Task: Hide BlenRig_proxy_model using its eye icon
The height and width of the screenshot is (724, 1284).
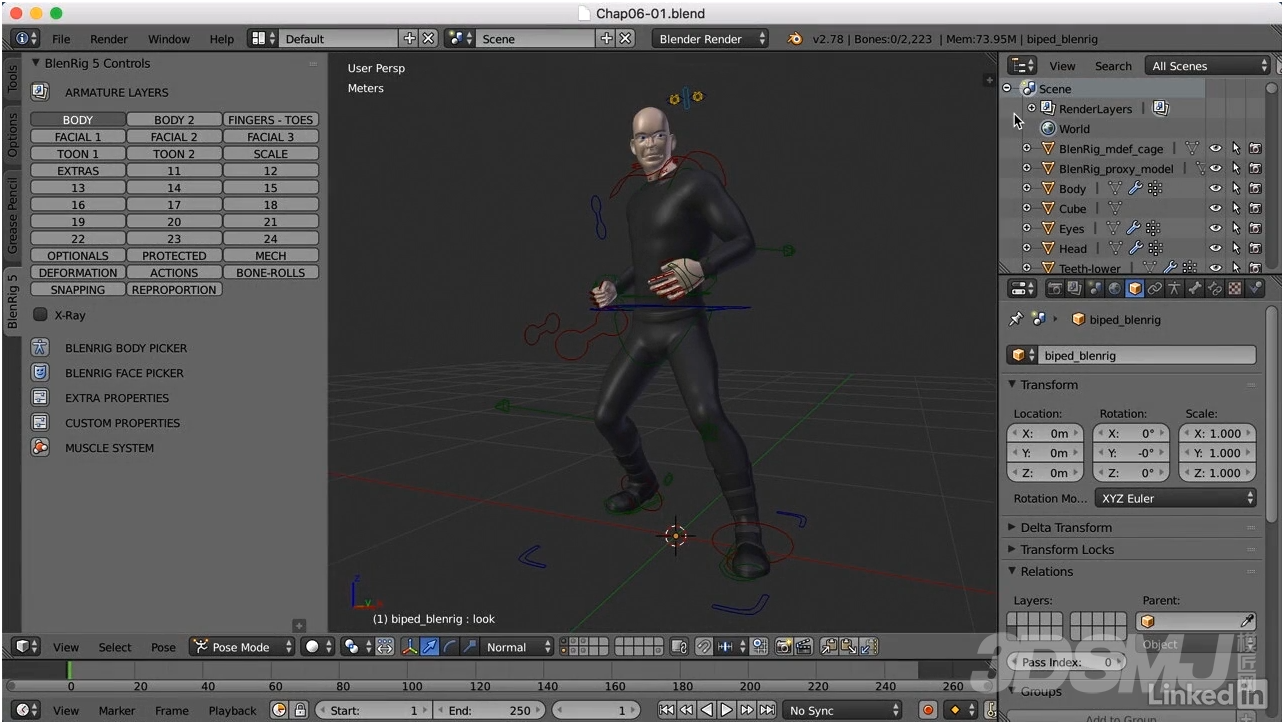Action: [1216, 168]
